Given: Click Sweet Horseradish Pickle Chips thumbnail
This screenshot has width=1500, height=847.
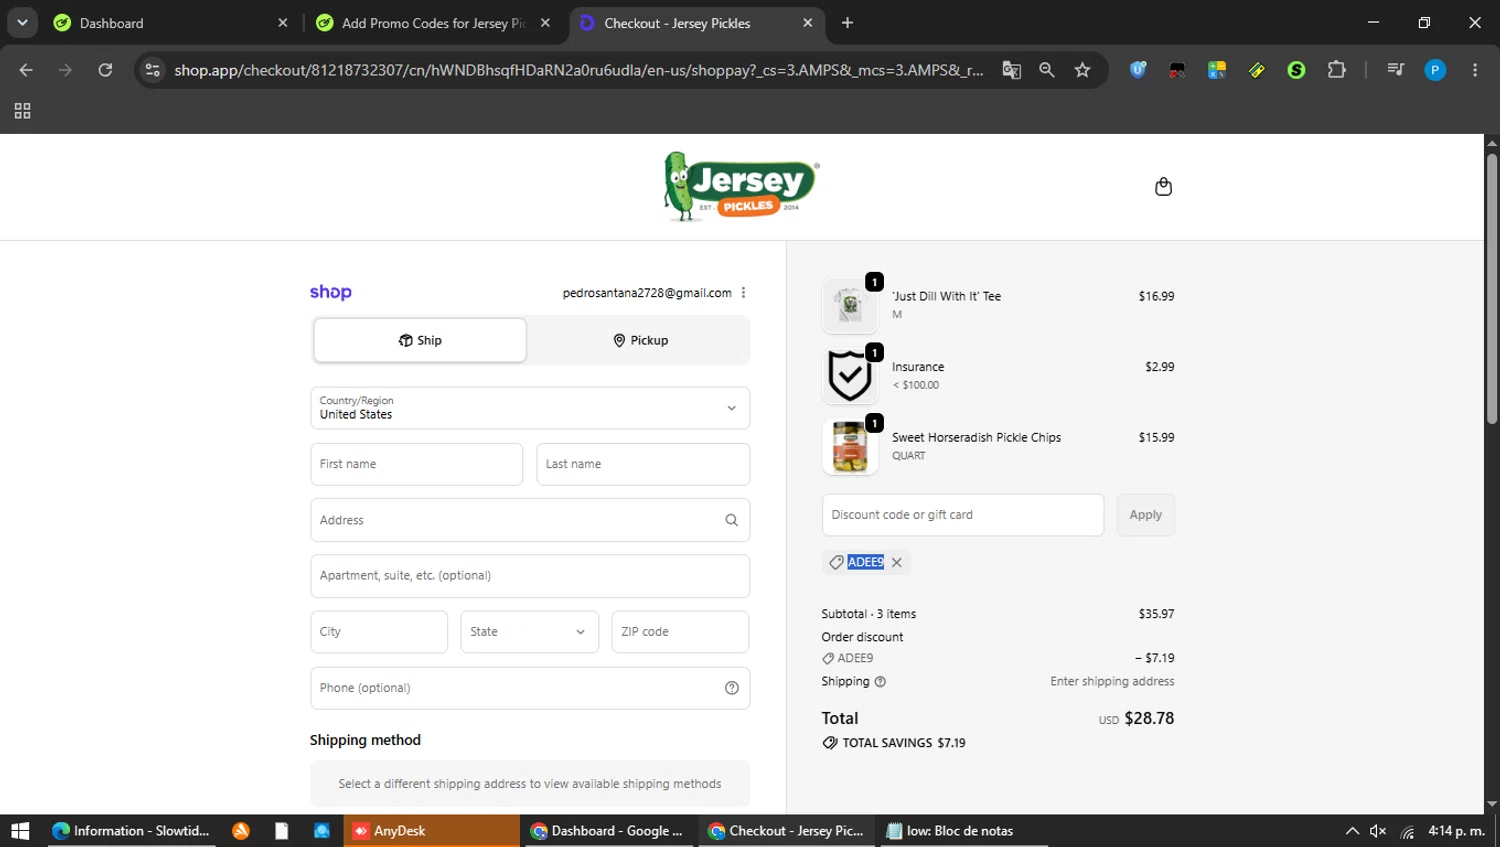Looking at the screenshot, I should pos(850,446).
